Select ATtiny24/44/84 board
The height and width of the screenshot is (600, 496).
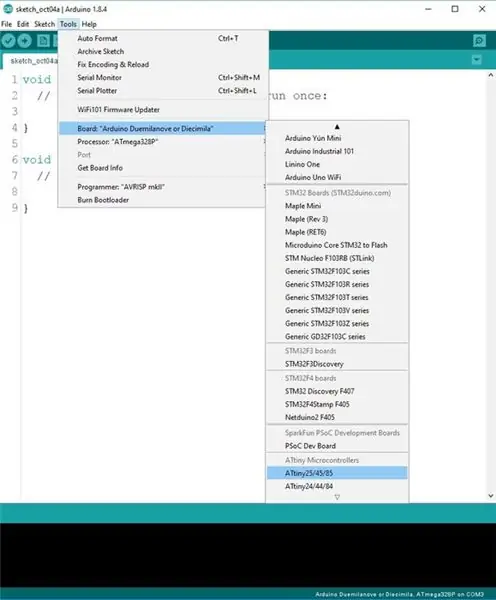[x=337, y=486]
